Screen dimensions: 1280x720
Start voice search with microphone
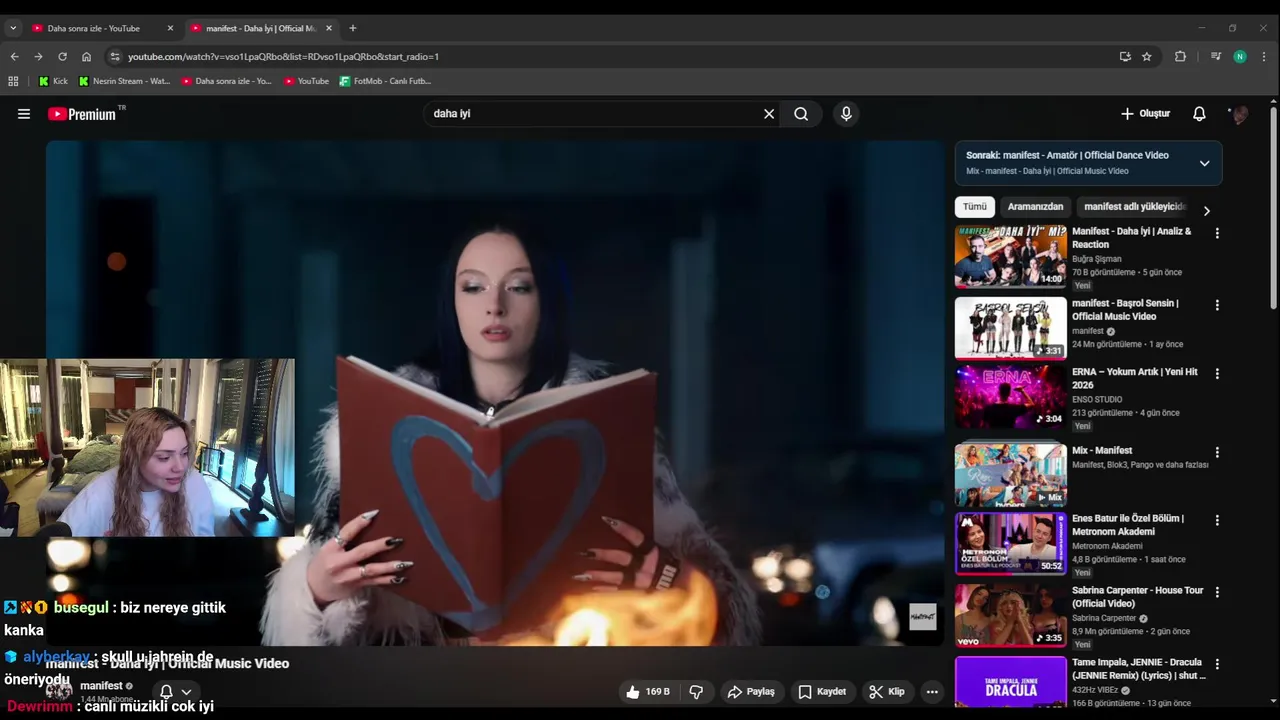coord(846,114)
